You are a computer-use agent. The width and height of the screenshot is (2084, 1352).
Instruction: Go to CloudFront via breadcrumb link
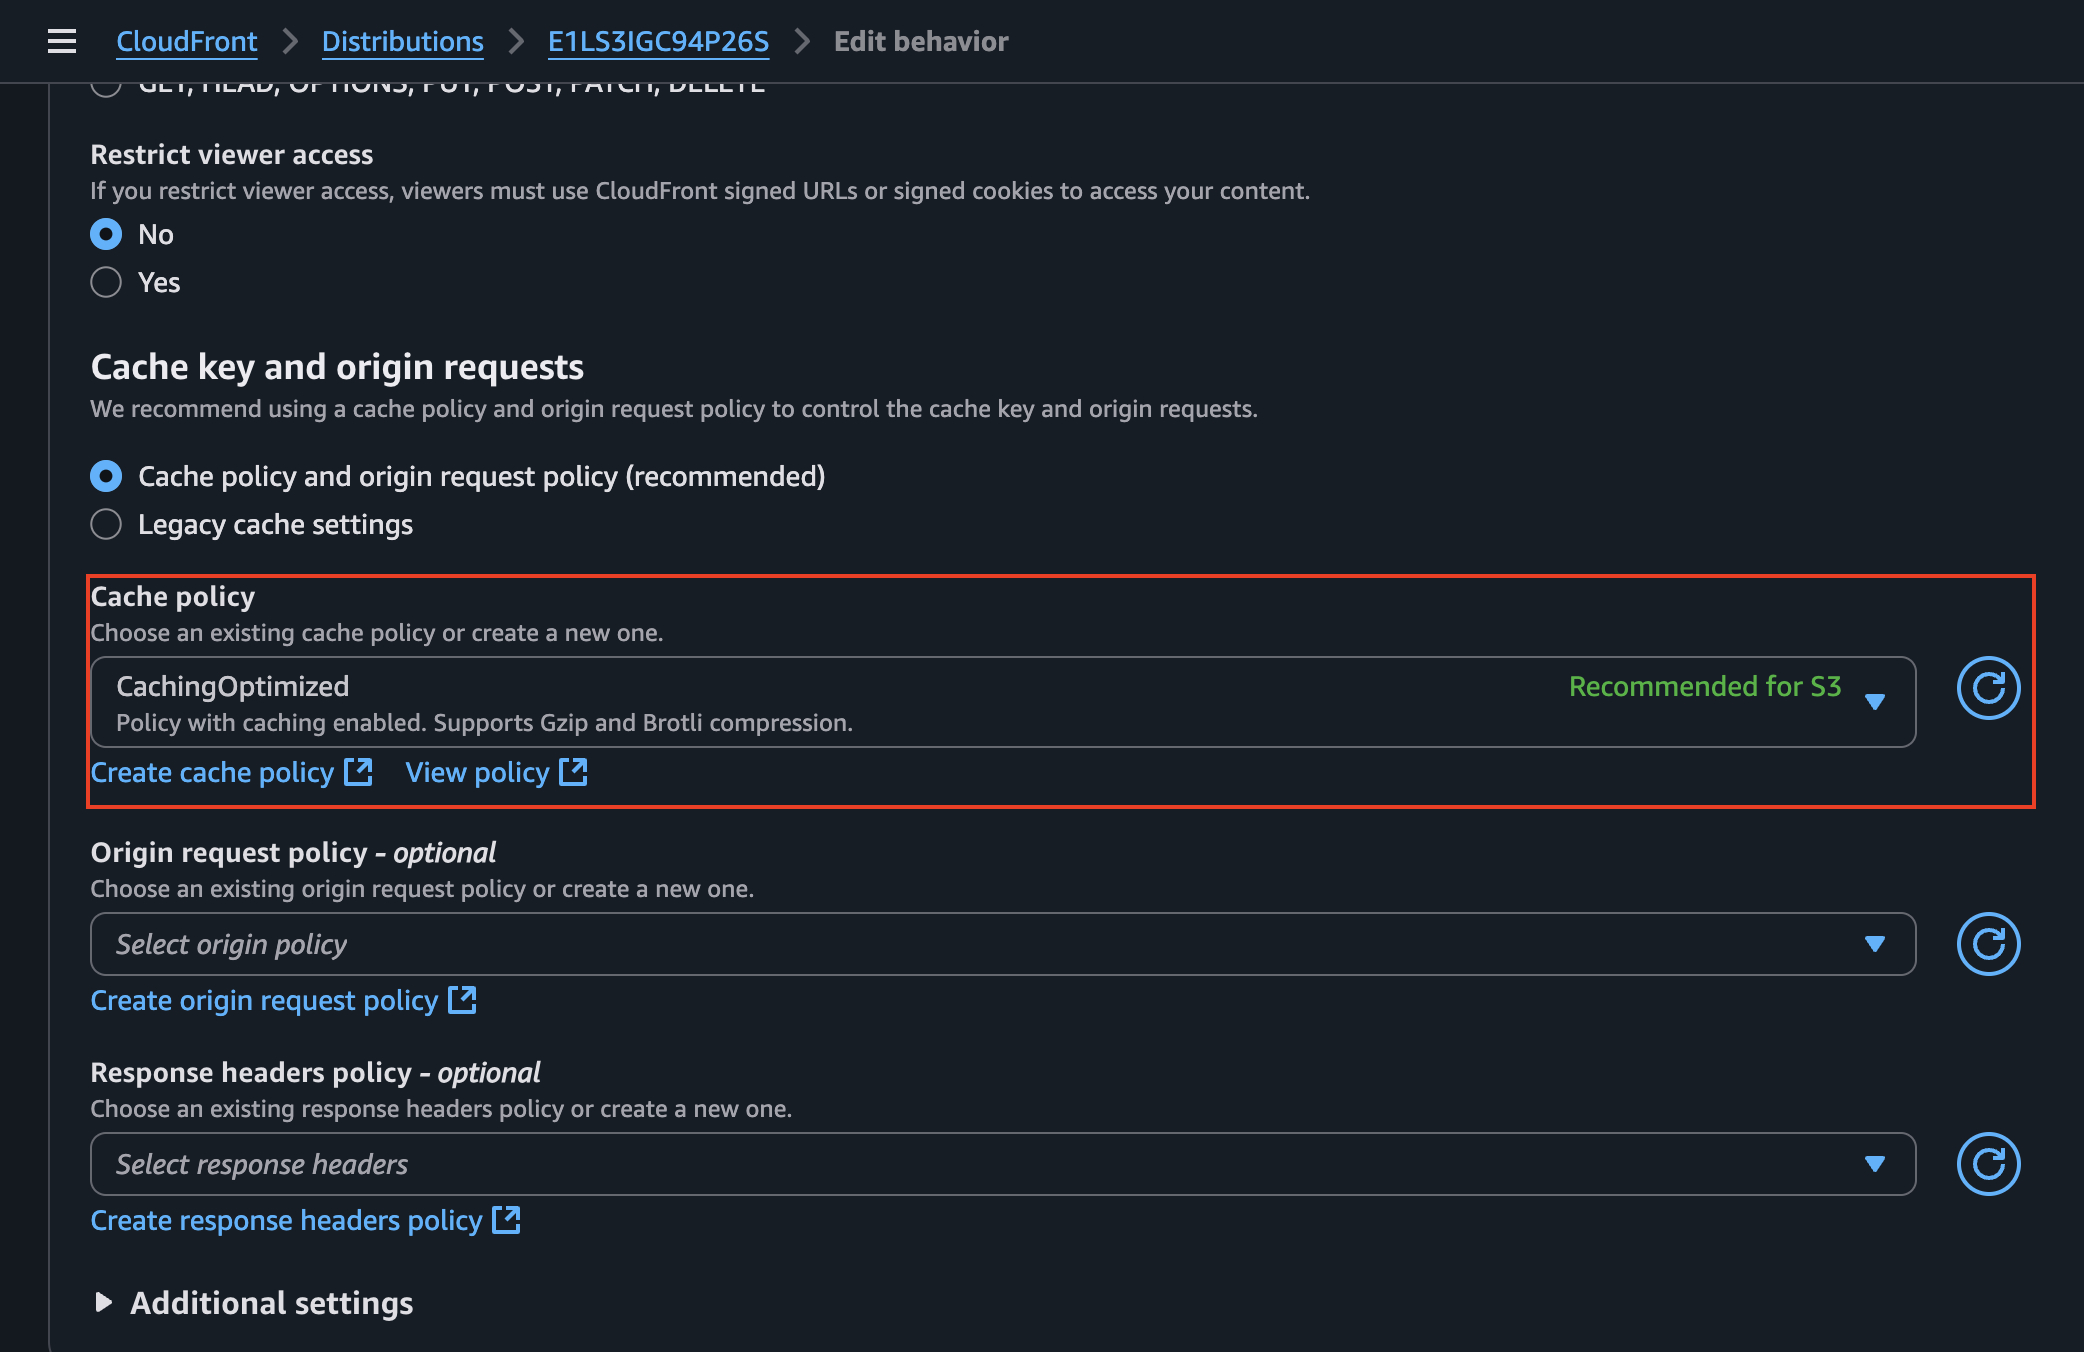pyautogui.click(x=186, y=41)
